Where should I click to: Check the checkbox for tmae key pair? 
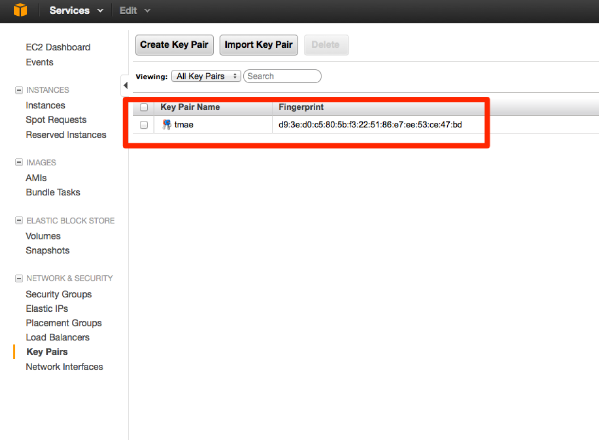(x=144, y=125)
